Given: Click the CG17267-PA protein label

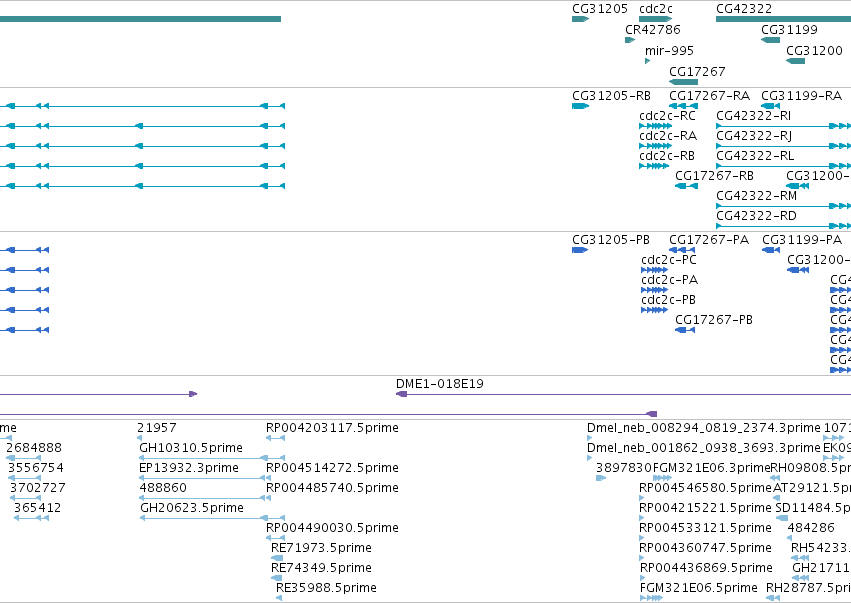Looking at the screenshot, I should [709, 239].
